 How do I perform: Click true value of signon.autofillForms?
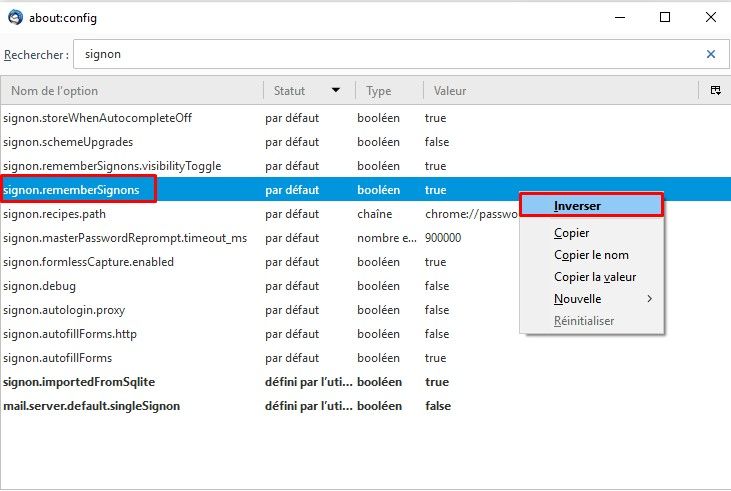(435, 358)
